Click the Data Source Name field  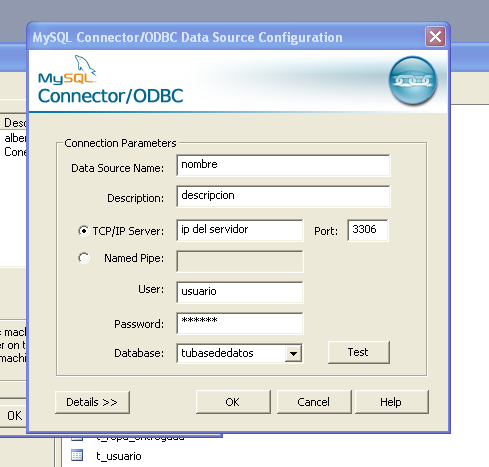[x=283, y=165]
